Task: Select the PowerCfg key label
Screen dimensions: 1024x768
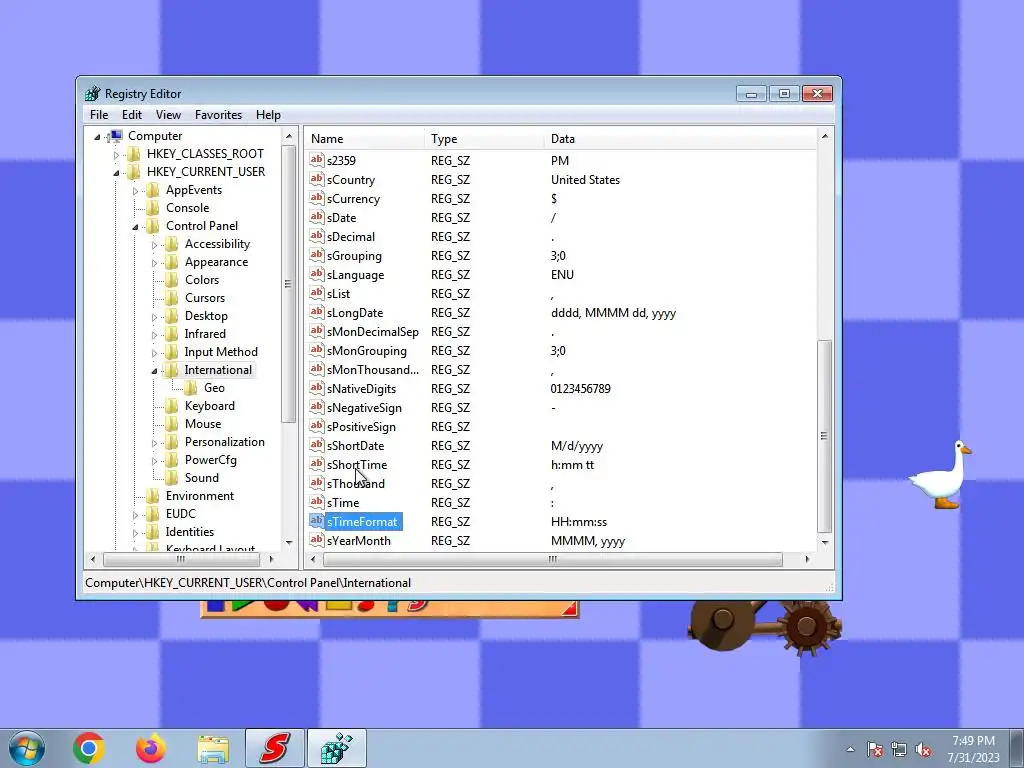Action: (x=211, y=460)
